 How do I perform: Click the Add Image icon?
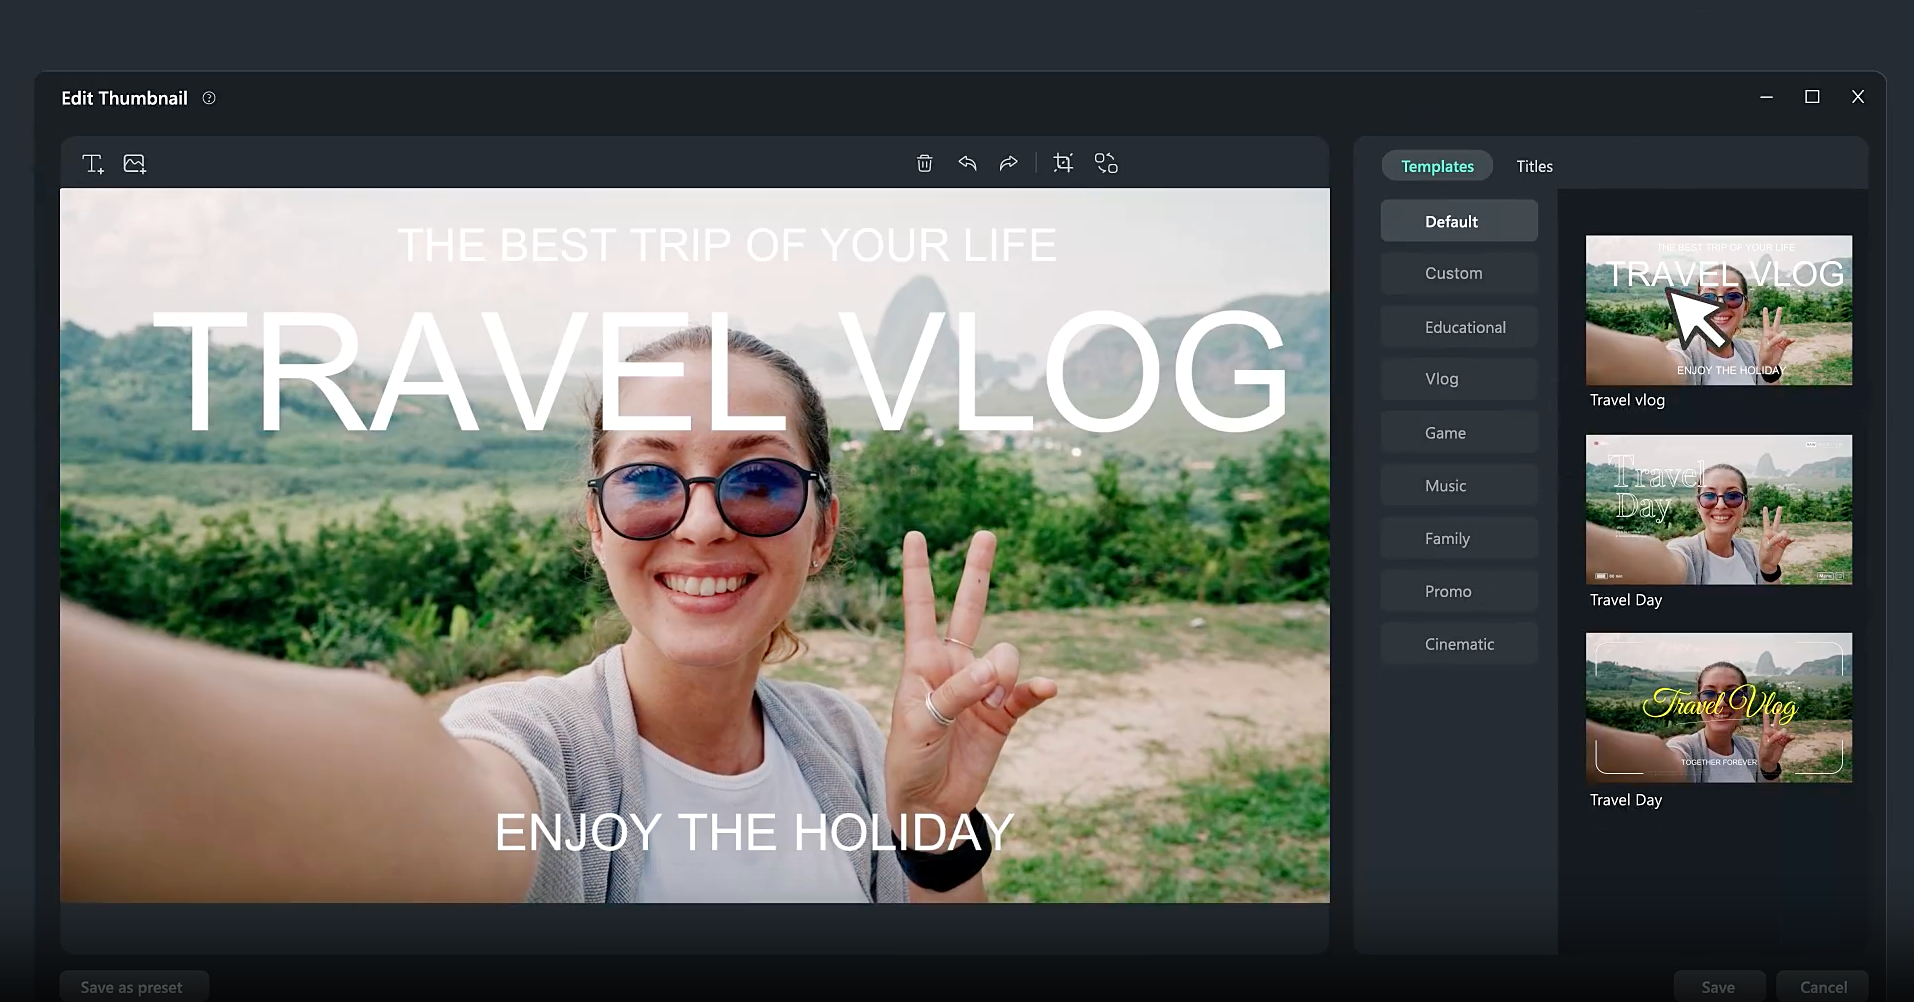(135, 164)
